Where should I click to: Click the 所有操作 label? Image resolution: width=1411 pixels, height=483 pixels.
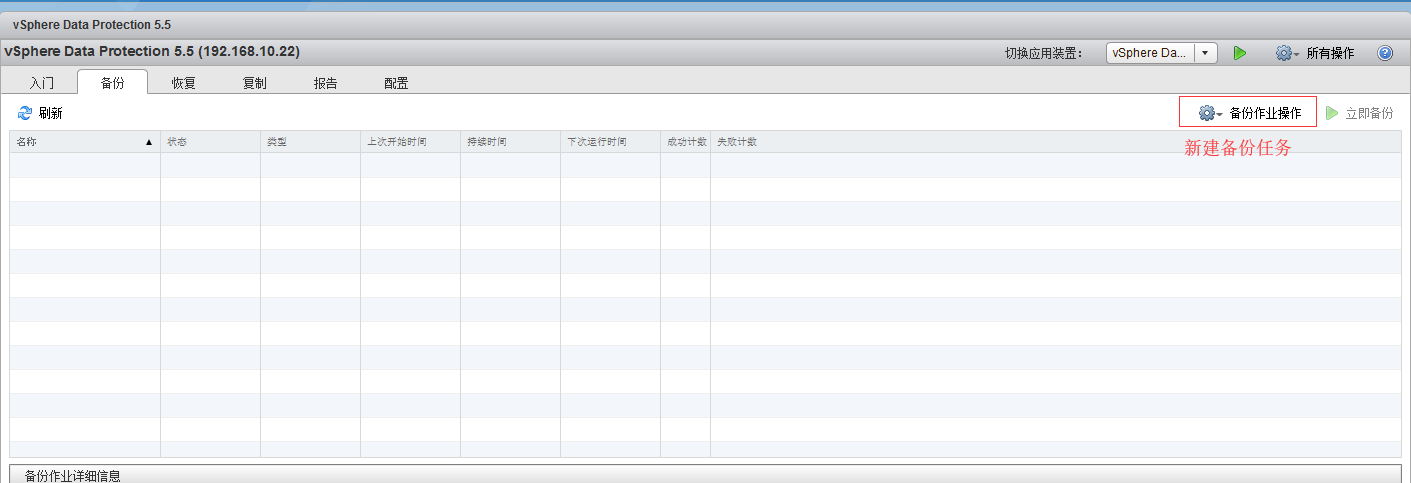coord(1330,53)
